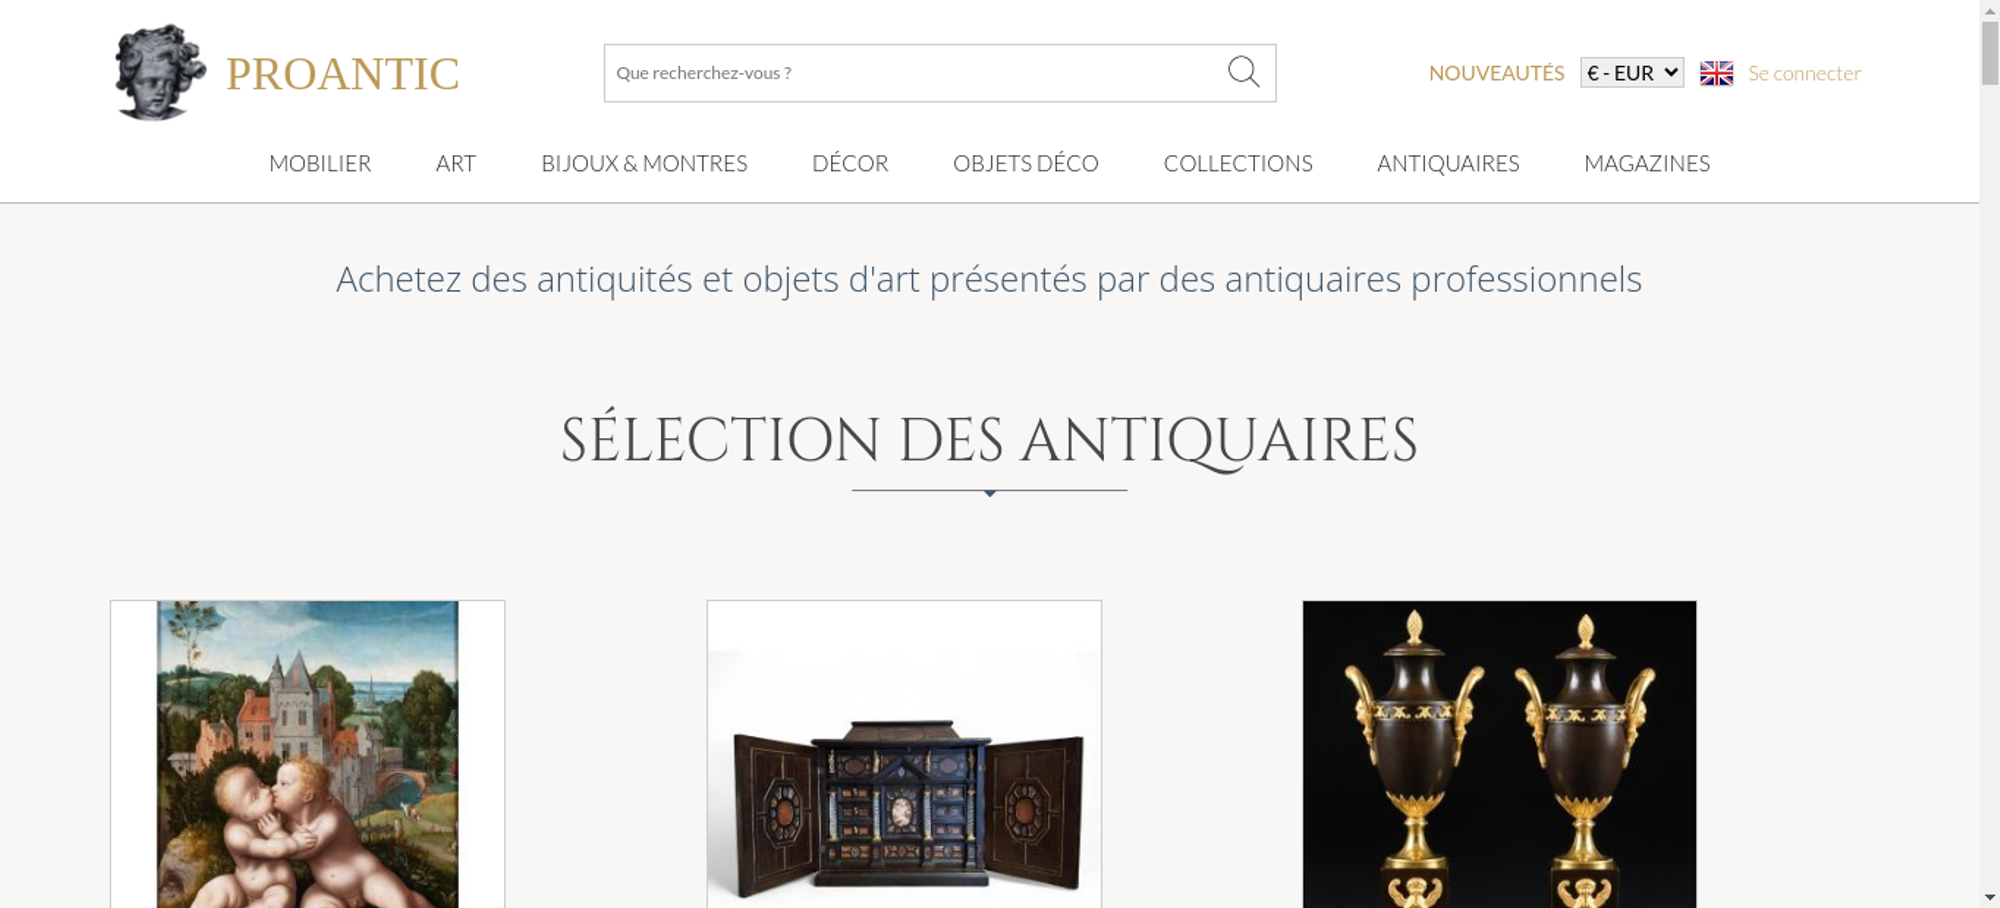Open the kissing cherubs painting thumbnail
2000x908 pixels.
point(308,754)
